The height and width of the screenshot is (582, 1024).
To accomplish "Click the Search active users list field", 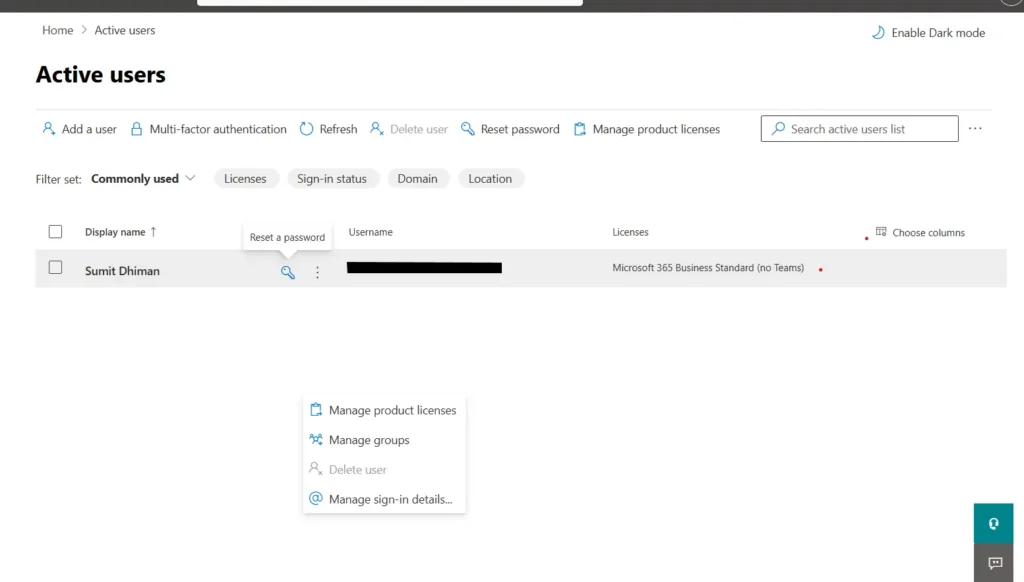I will pyautogui.click(x=858, y=128).
